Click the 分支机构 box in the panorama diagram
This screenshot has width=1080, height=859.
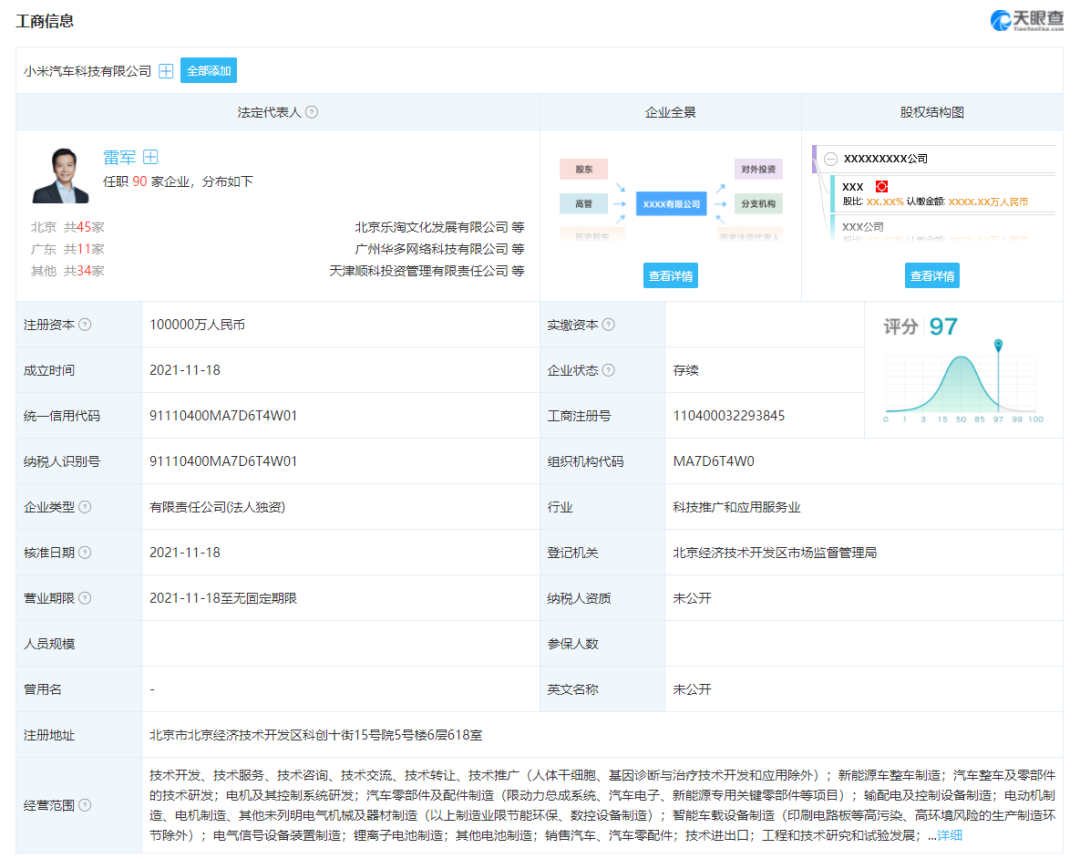tap(758, 204)
